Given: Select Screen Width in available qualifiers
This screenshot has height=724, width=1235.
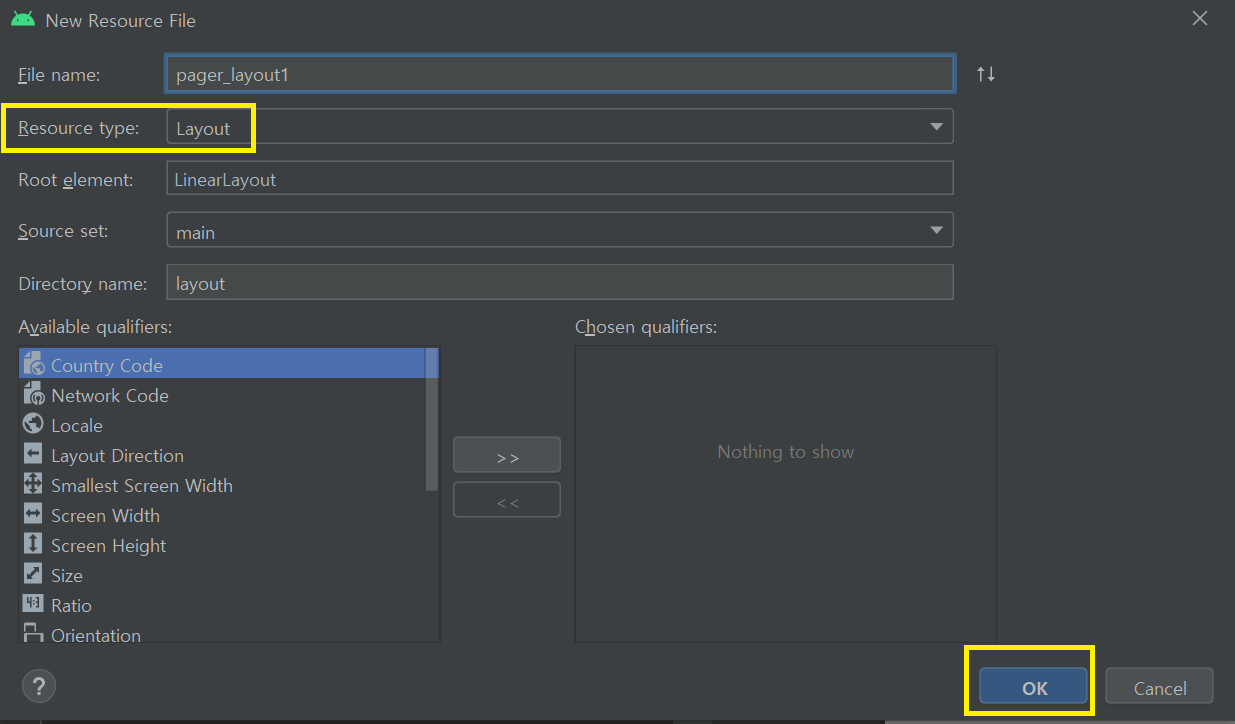Looking at the screenshot, I should click(105, 516).
